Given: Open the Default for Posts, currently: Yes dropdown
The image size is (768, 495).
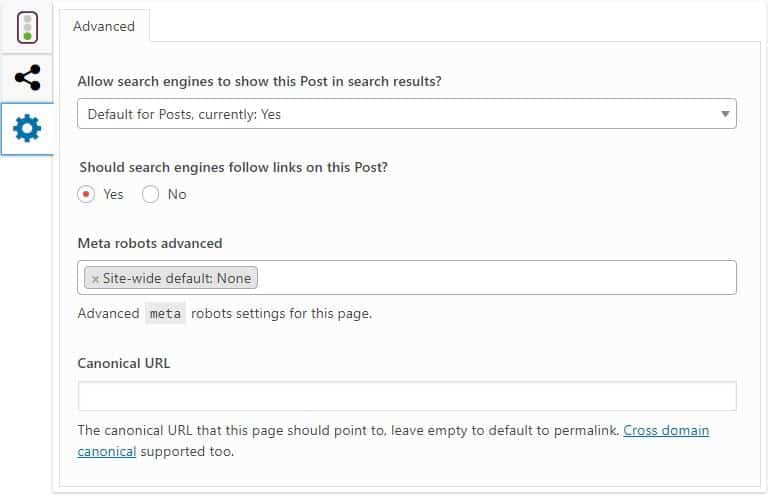Looking at the screenshot, I should 407,114.
